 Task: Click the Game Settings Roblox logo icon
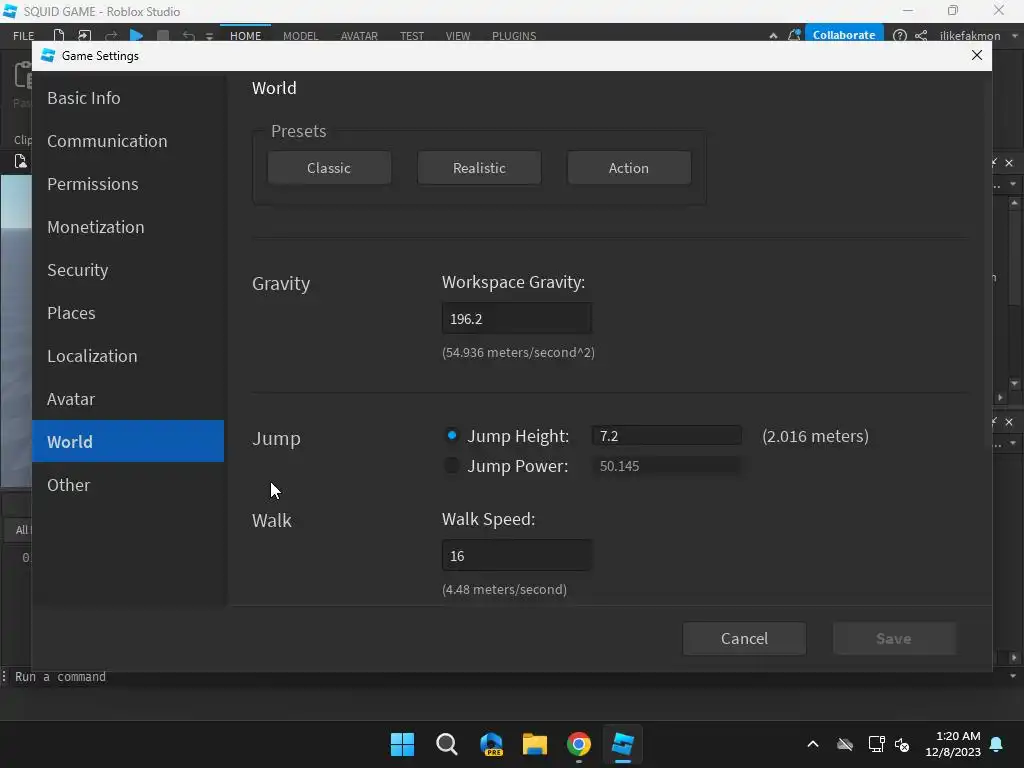click(48, 56)
